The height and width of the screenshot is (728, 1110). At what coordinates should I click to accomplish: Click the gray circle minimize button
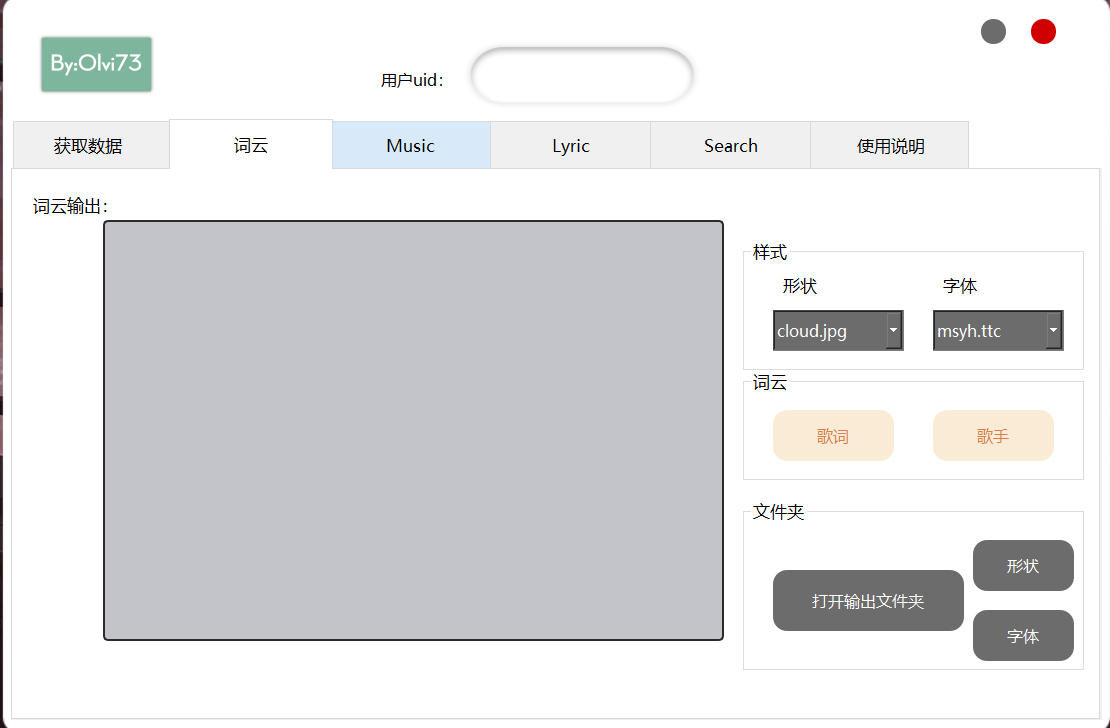pos(993,32)
